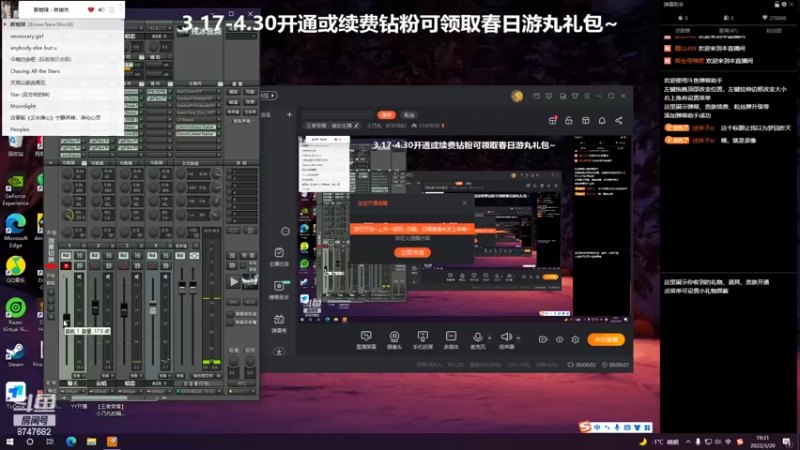Screen dimensions: 800x450
Task: Open 弹幕秀 in the streaming sidebar
Action: point(279,323)
